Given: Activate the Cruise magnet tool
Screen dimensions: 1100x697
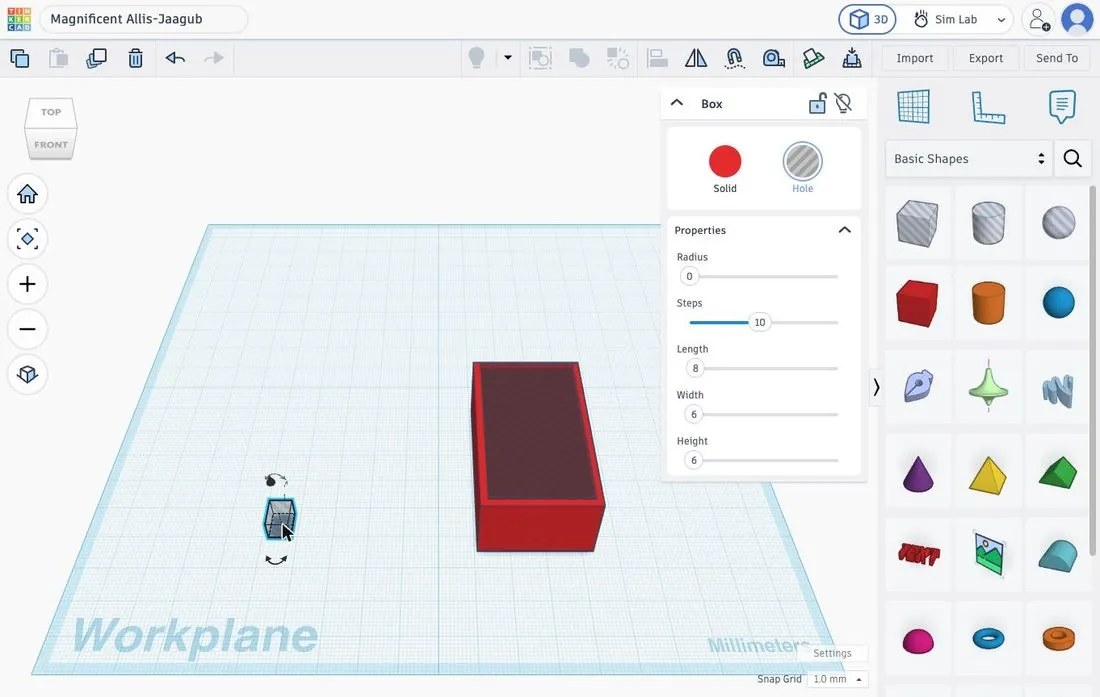Looking at the screenshot, I should pos(735,58).
